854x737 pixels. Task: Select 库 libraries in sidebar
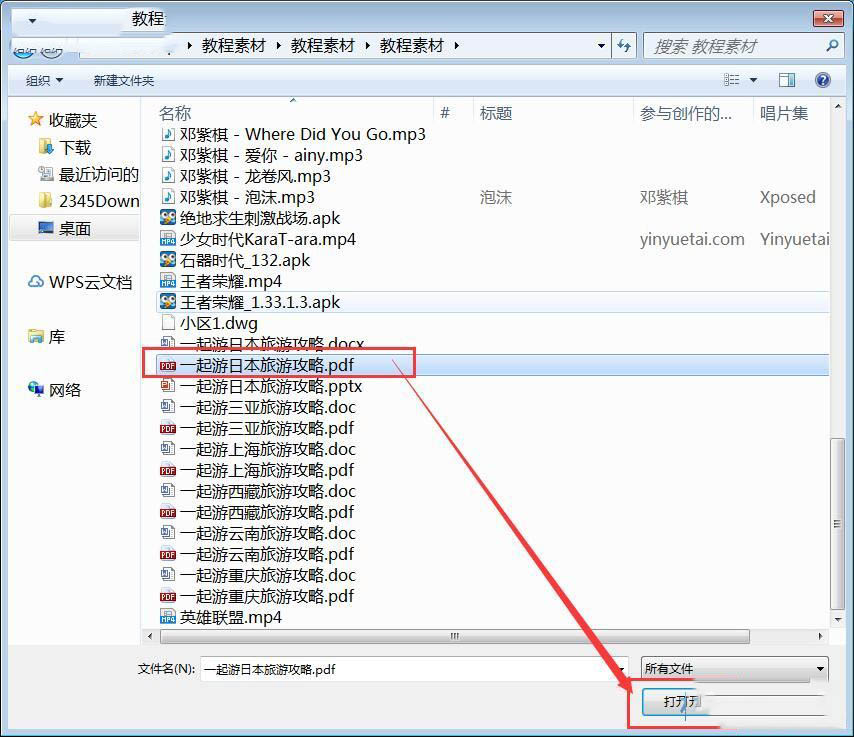(46, 337)
